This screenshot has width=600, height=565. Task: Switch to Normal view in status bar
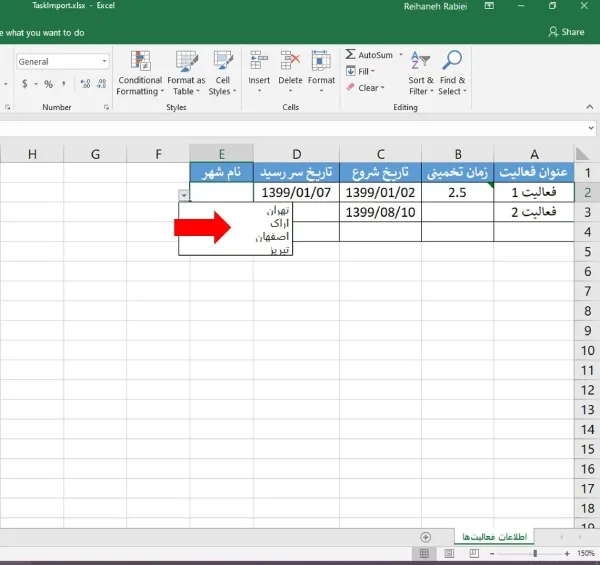[x=424, y=553]
